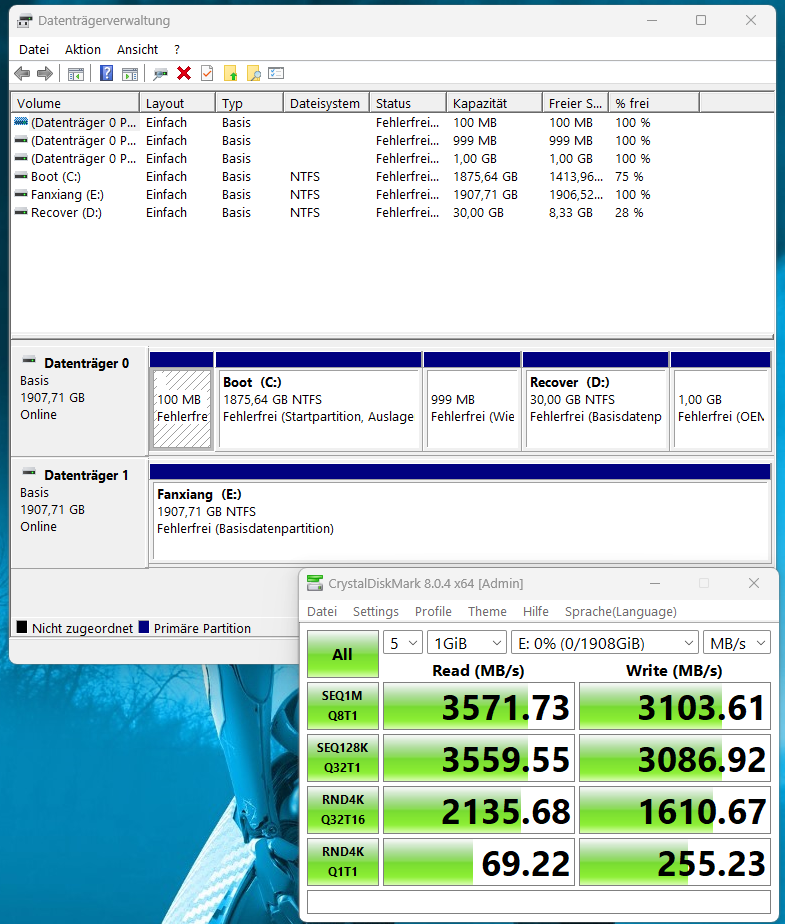Click the folder with magnifier icon
Screen dimensions: 785x924
(254, 74)
